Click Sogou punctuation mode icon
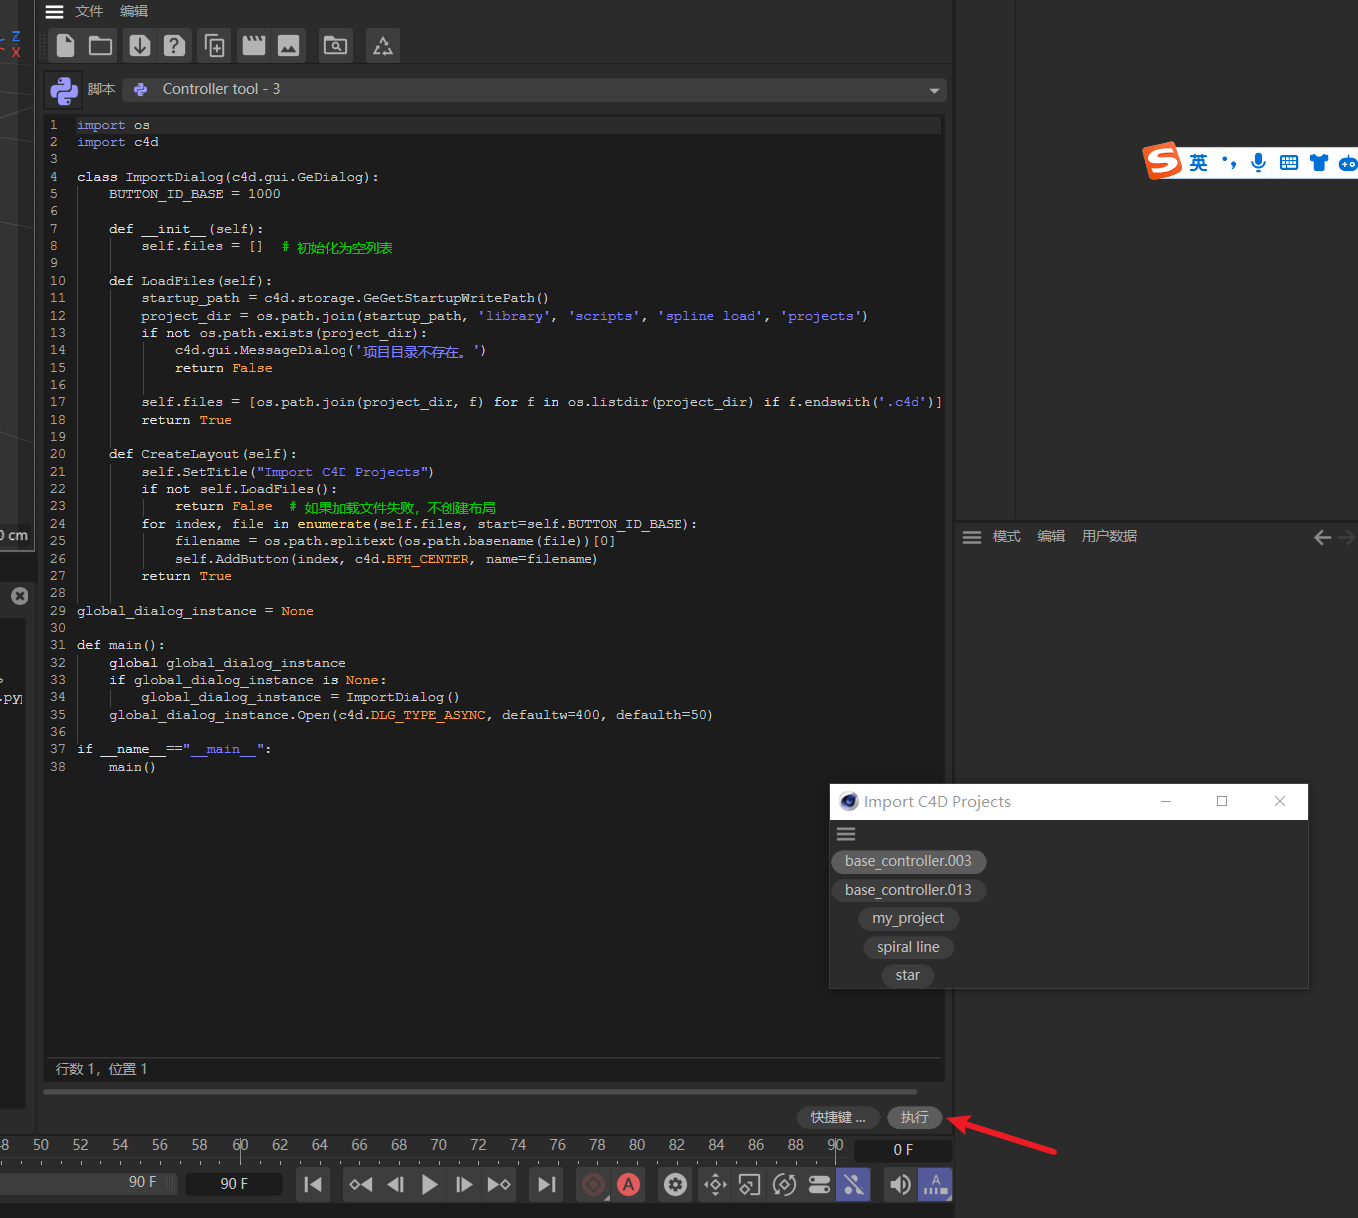The image size is (1358, 1218). pyautogui.click(x=1229, y=163)
